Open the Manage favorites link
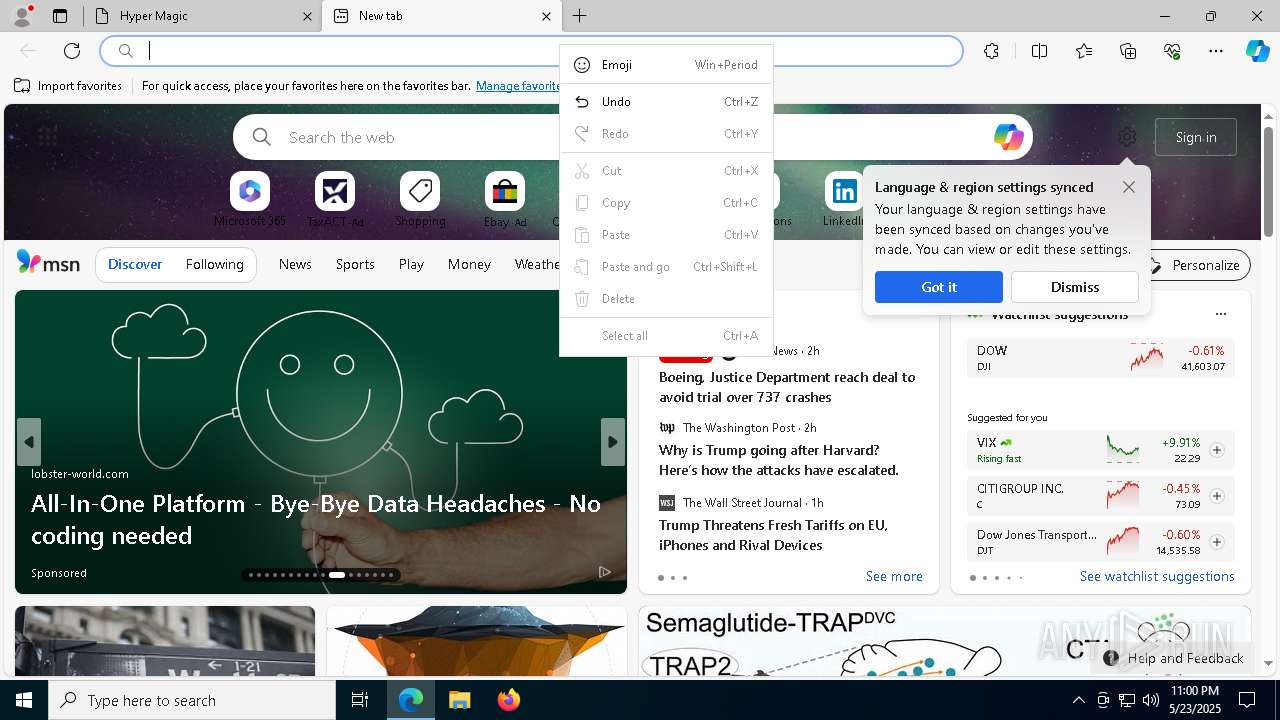Viewport: 1280px width, 720px height. [518, 86]
